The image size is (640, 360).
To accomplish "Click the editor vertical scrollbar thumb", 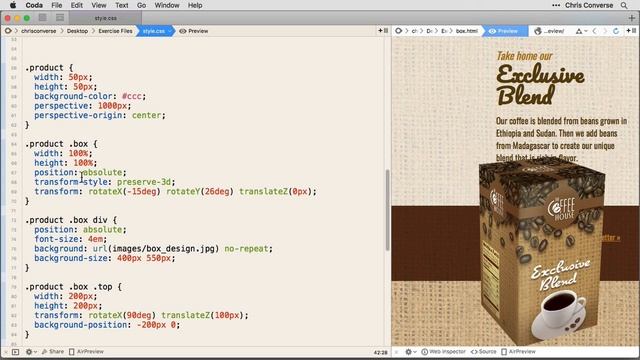I will pyautogui.click(x=387, y=210).
